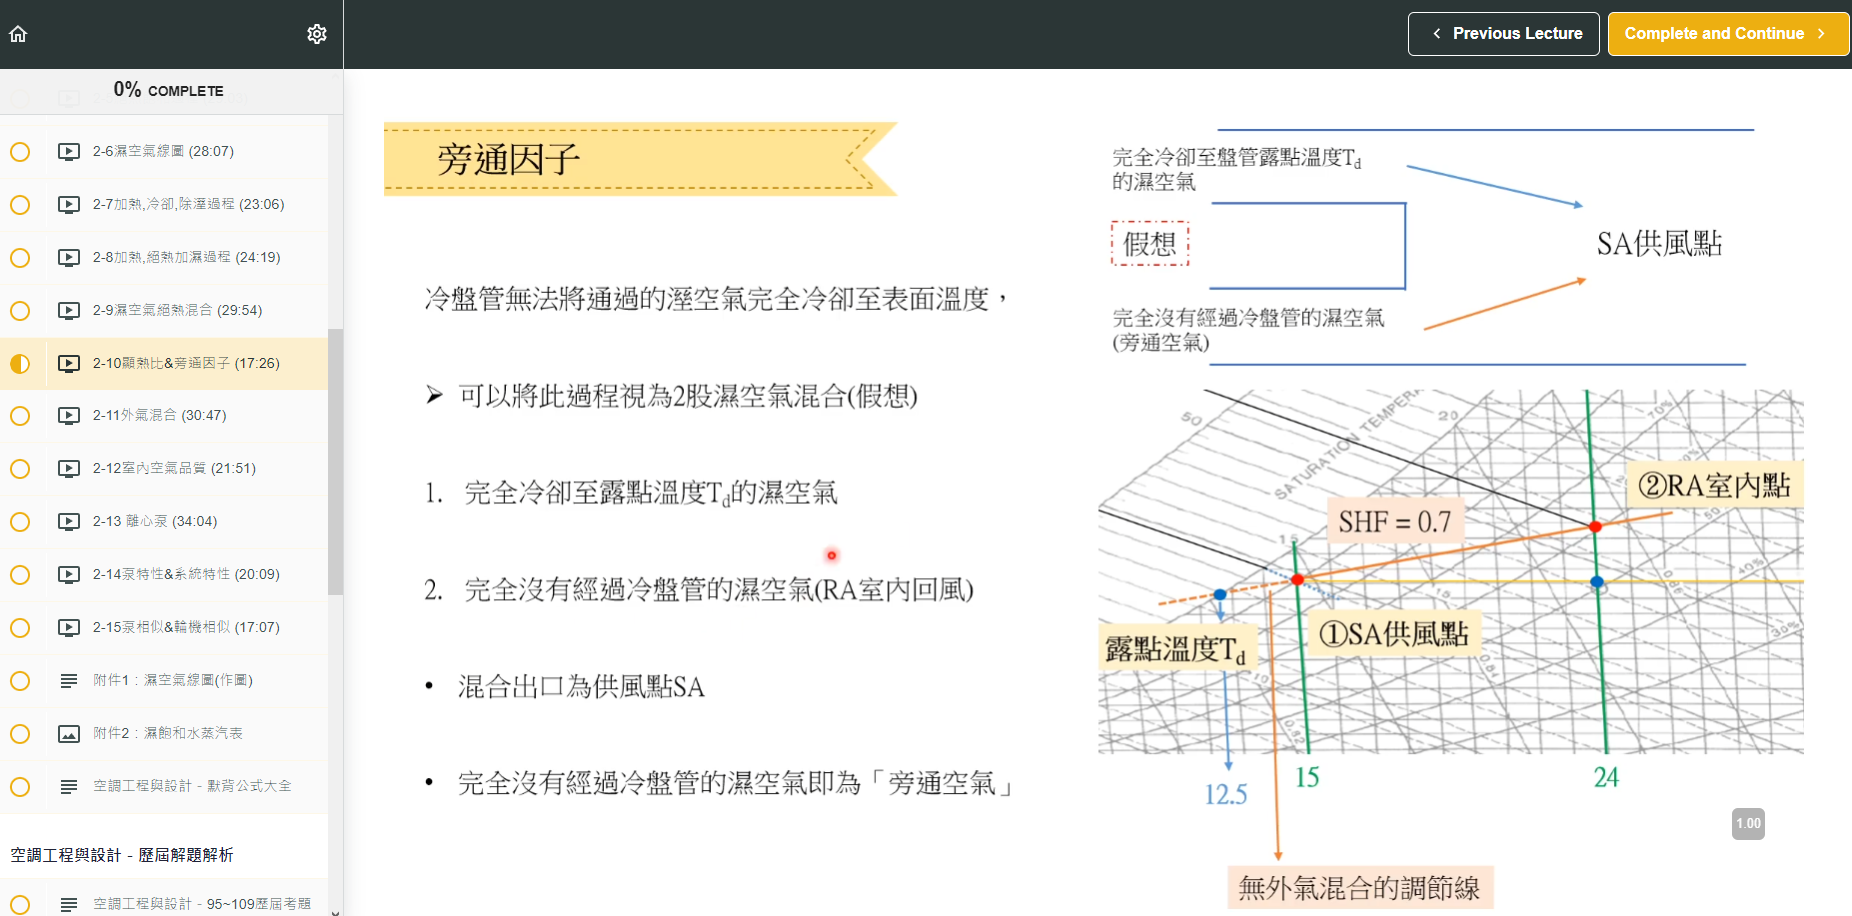This screenshot has width=1852, height=916.
Task: Open the settings gear in sidebar header
Action: pos(317,34)
